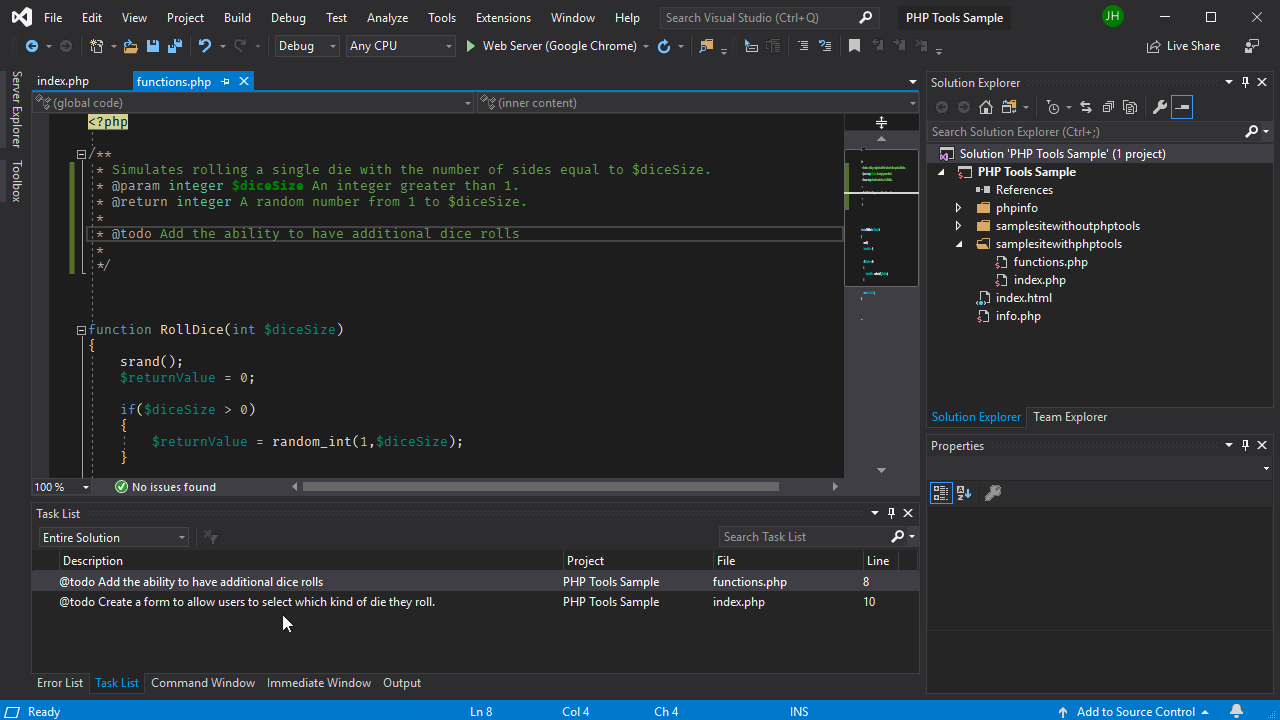Click the Save All toolbar icon
Image resolution: width=1280 pixels, height=720 pixels.
pyautogui.click(x=175, y=46)
